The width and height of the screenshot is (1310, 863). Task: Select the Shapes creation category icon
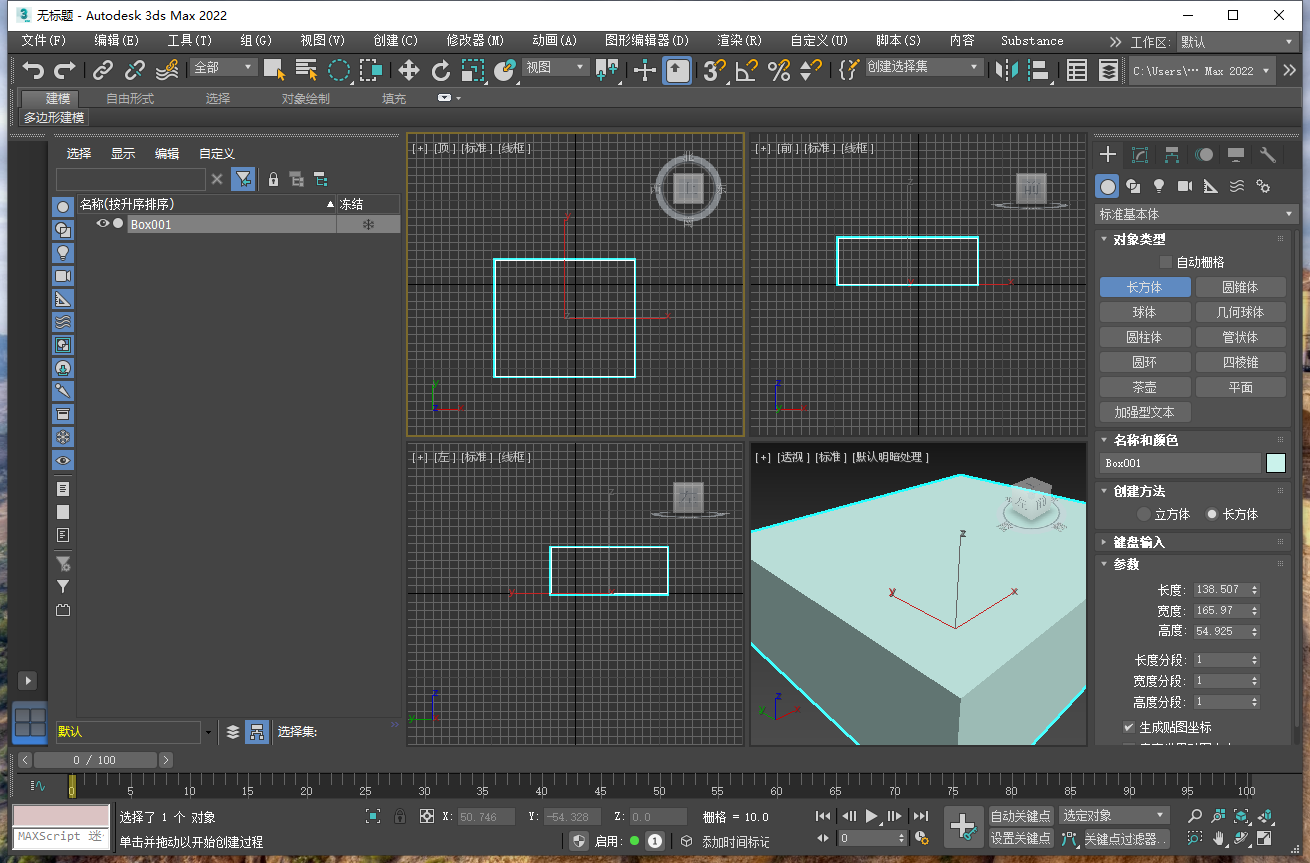[1133, 186]
